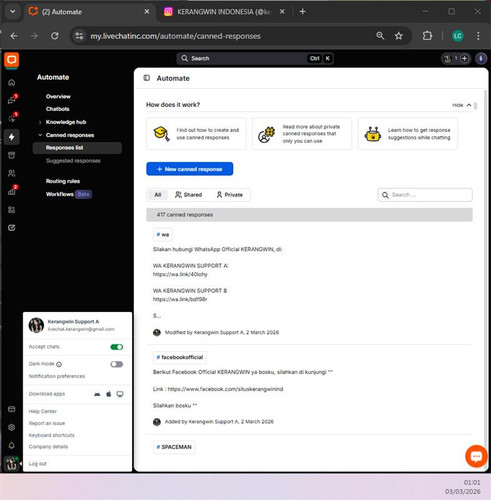Screen dimensions: 491x500
Task: Select the Automate lightning bolt icon
Action: (12, 137)
